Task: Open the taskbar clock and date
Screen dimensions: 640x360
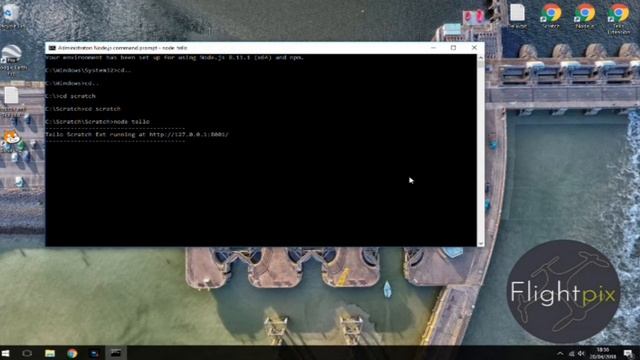Action: coord(603,353)
